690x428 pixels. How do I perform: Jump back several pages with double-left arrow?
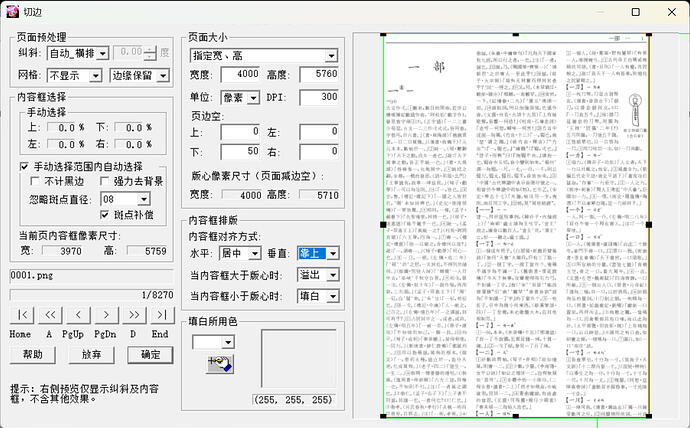click(x=50, y=315)
